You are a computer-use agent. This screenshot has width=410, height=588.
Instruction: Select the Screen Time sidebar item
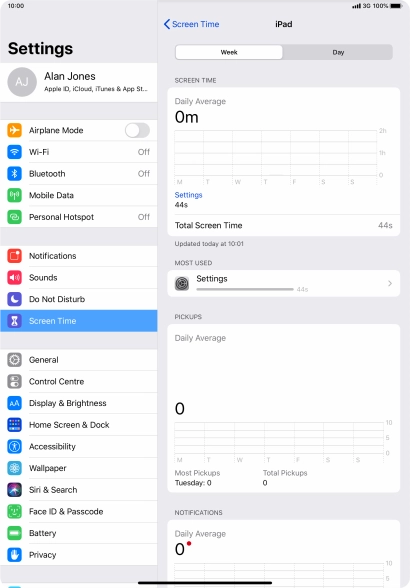point(79,321)
